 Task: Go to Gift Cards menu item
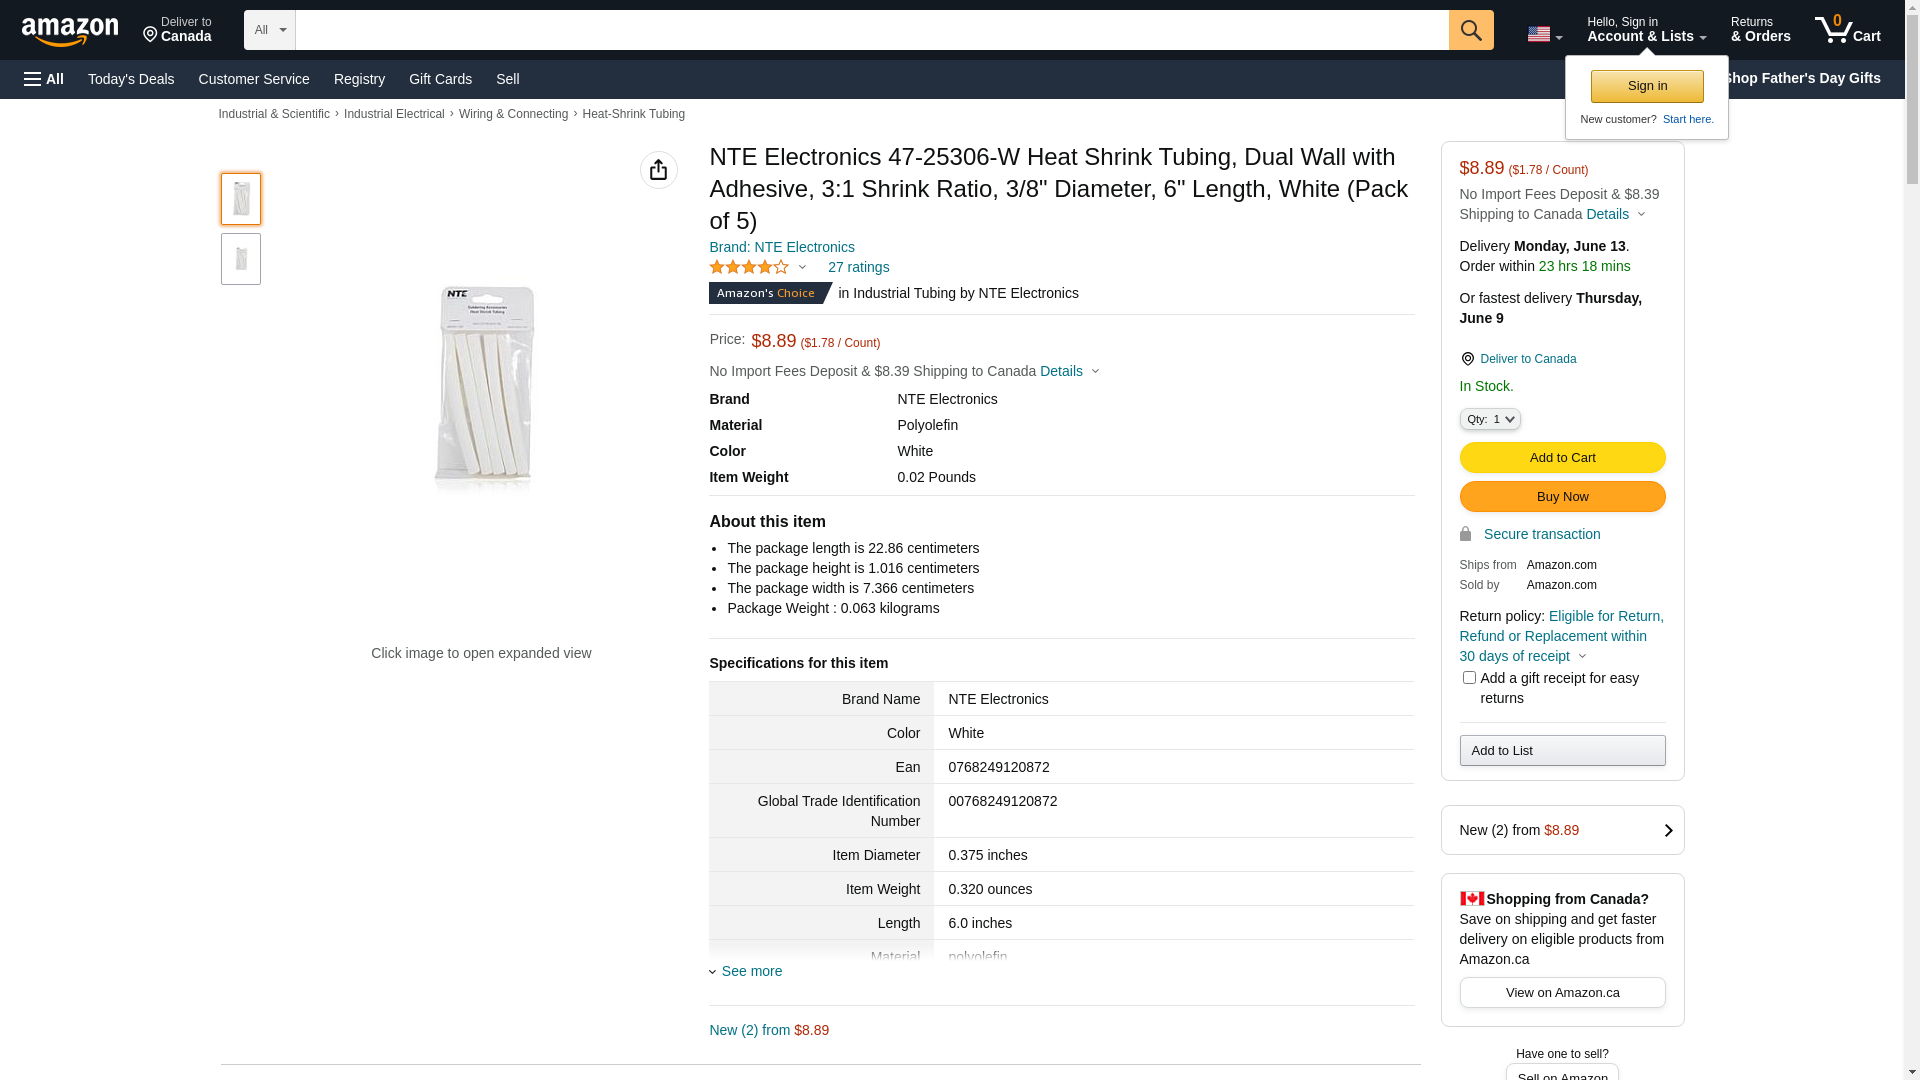pos(440,79)
